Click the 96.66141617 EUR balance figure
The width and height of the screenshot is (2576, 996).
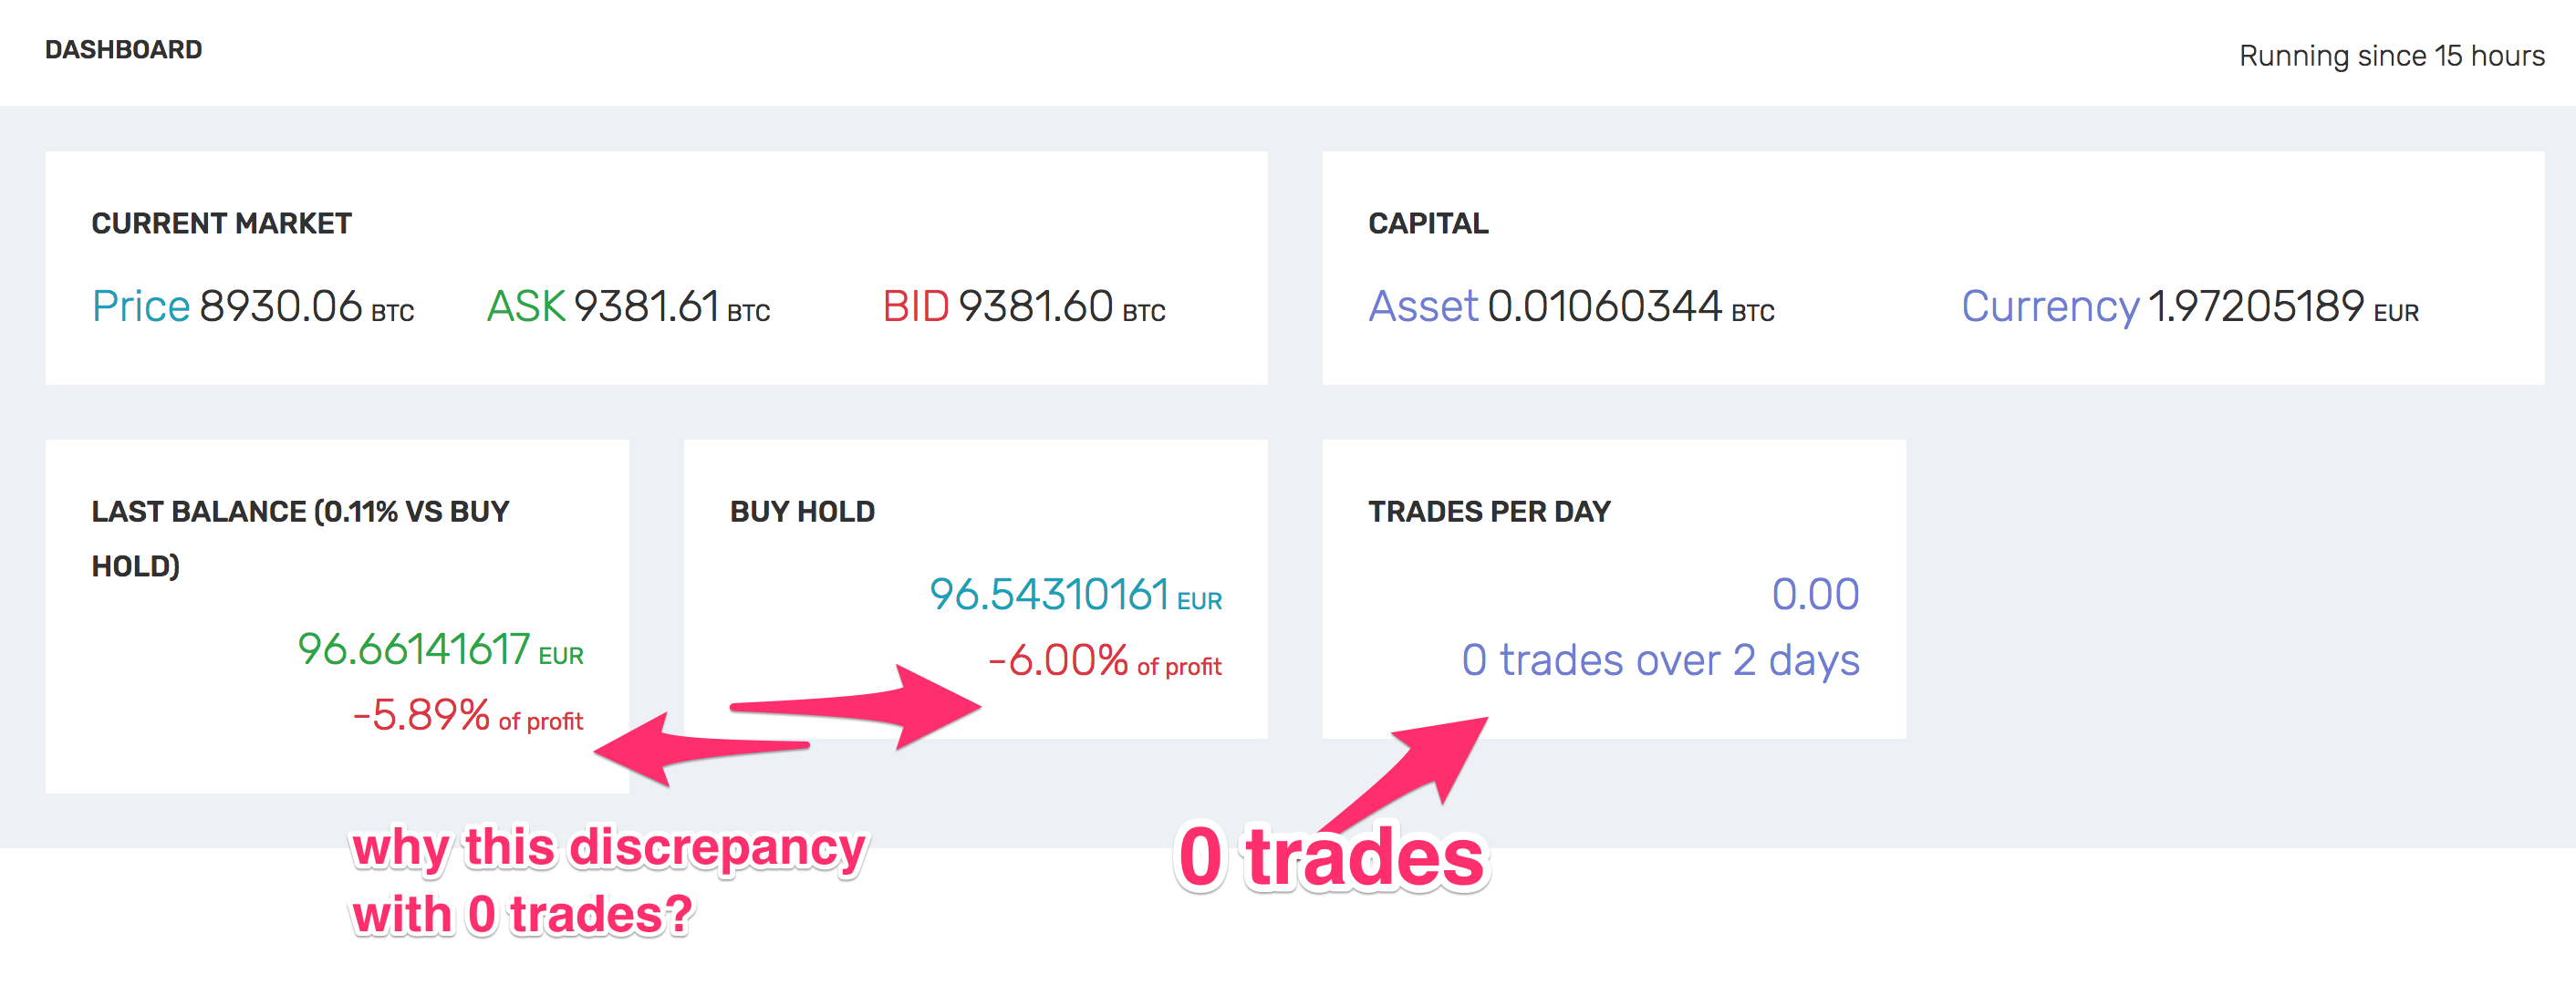tap(440, 650)
